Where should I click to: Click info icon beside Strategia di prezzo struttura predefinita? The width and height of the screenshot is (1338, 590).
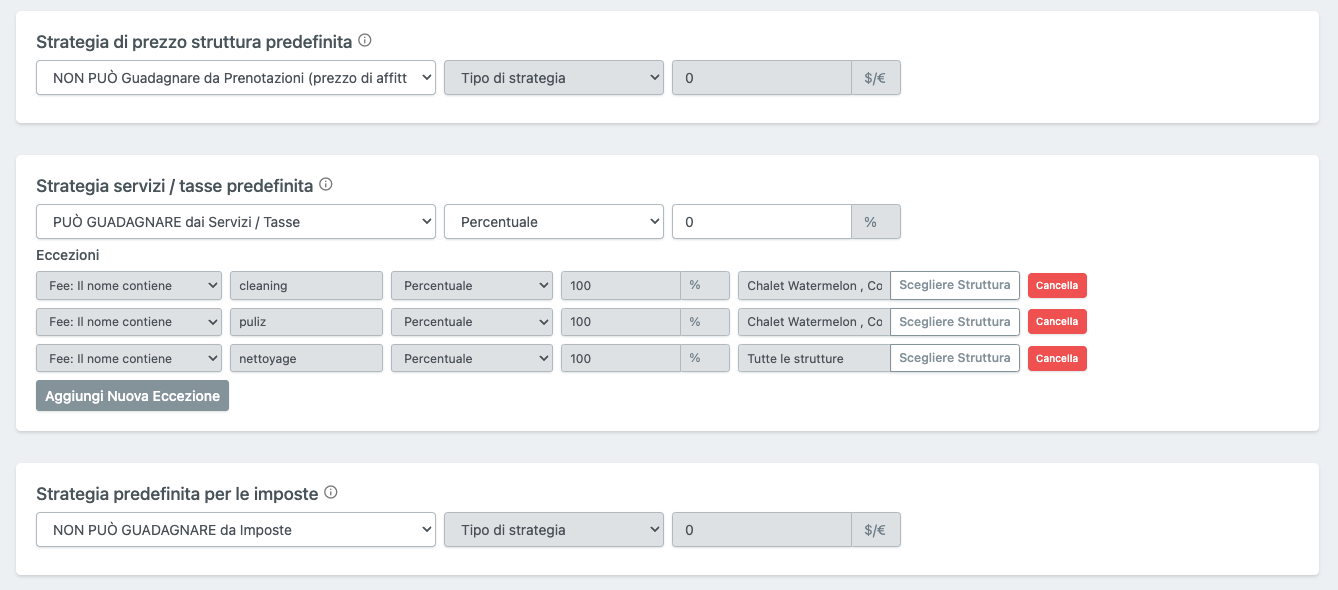tap(365, 41)
